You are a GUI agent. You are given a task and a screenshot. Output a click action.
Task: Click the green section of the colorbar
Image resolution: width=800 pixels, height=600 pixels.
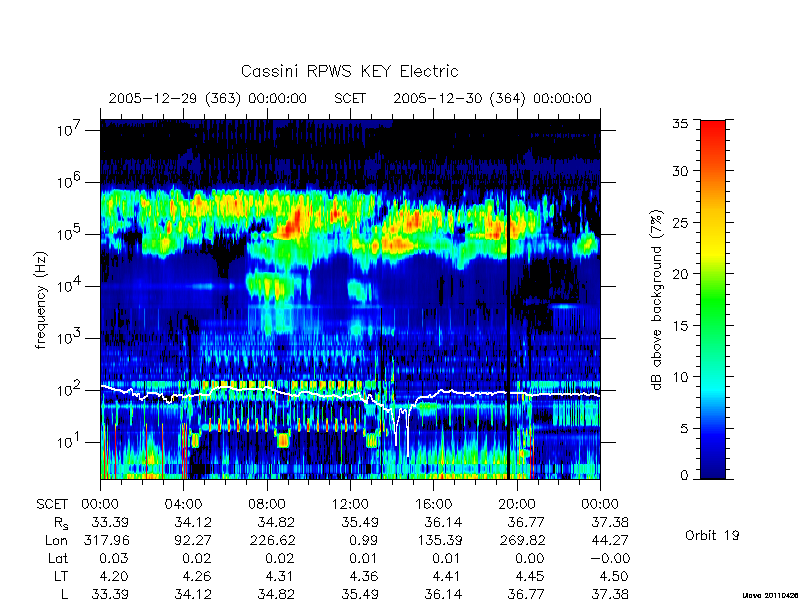point(713,299)
